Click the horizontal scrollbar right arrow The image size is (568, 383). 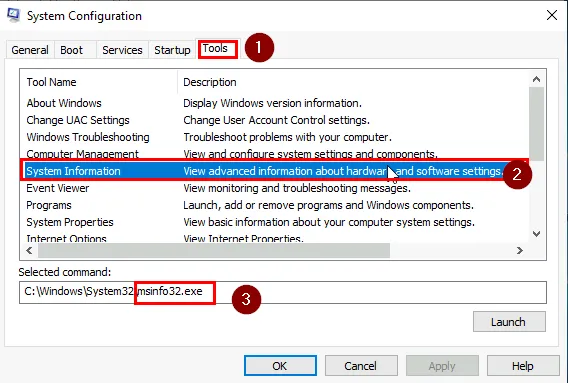(520, 250)
